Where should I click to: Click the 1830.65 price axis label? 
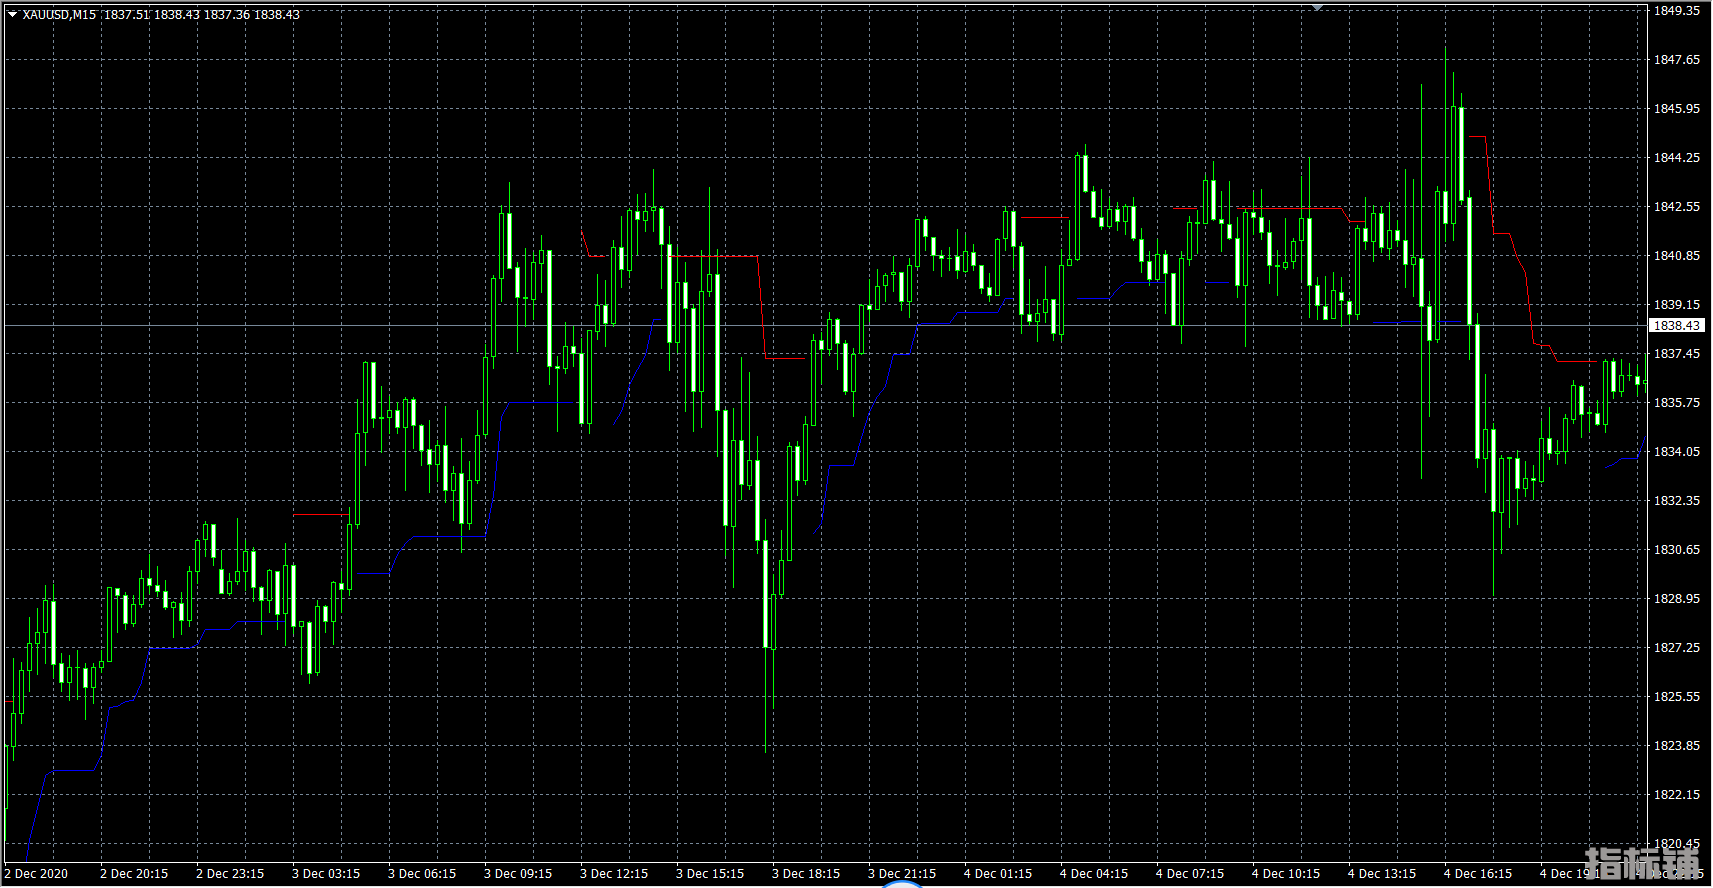pyautogui.click(x=1676, y=550)
